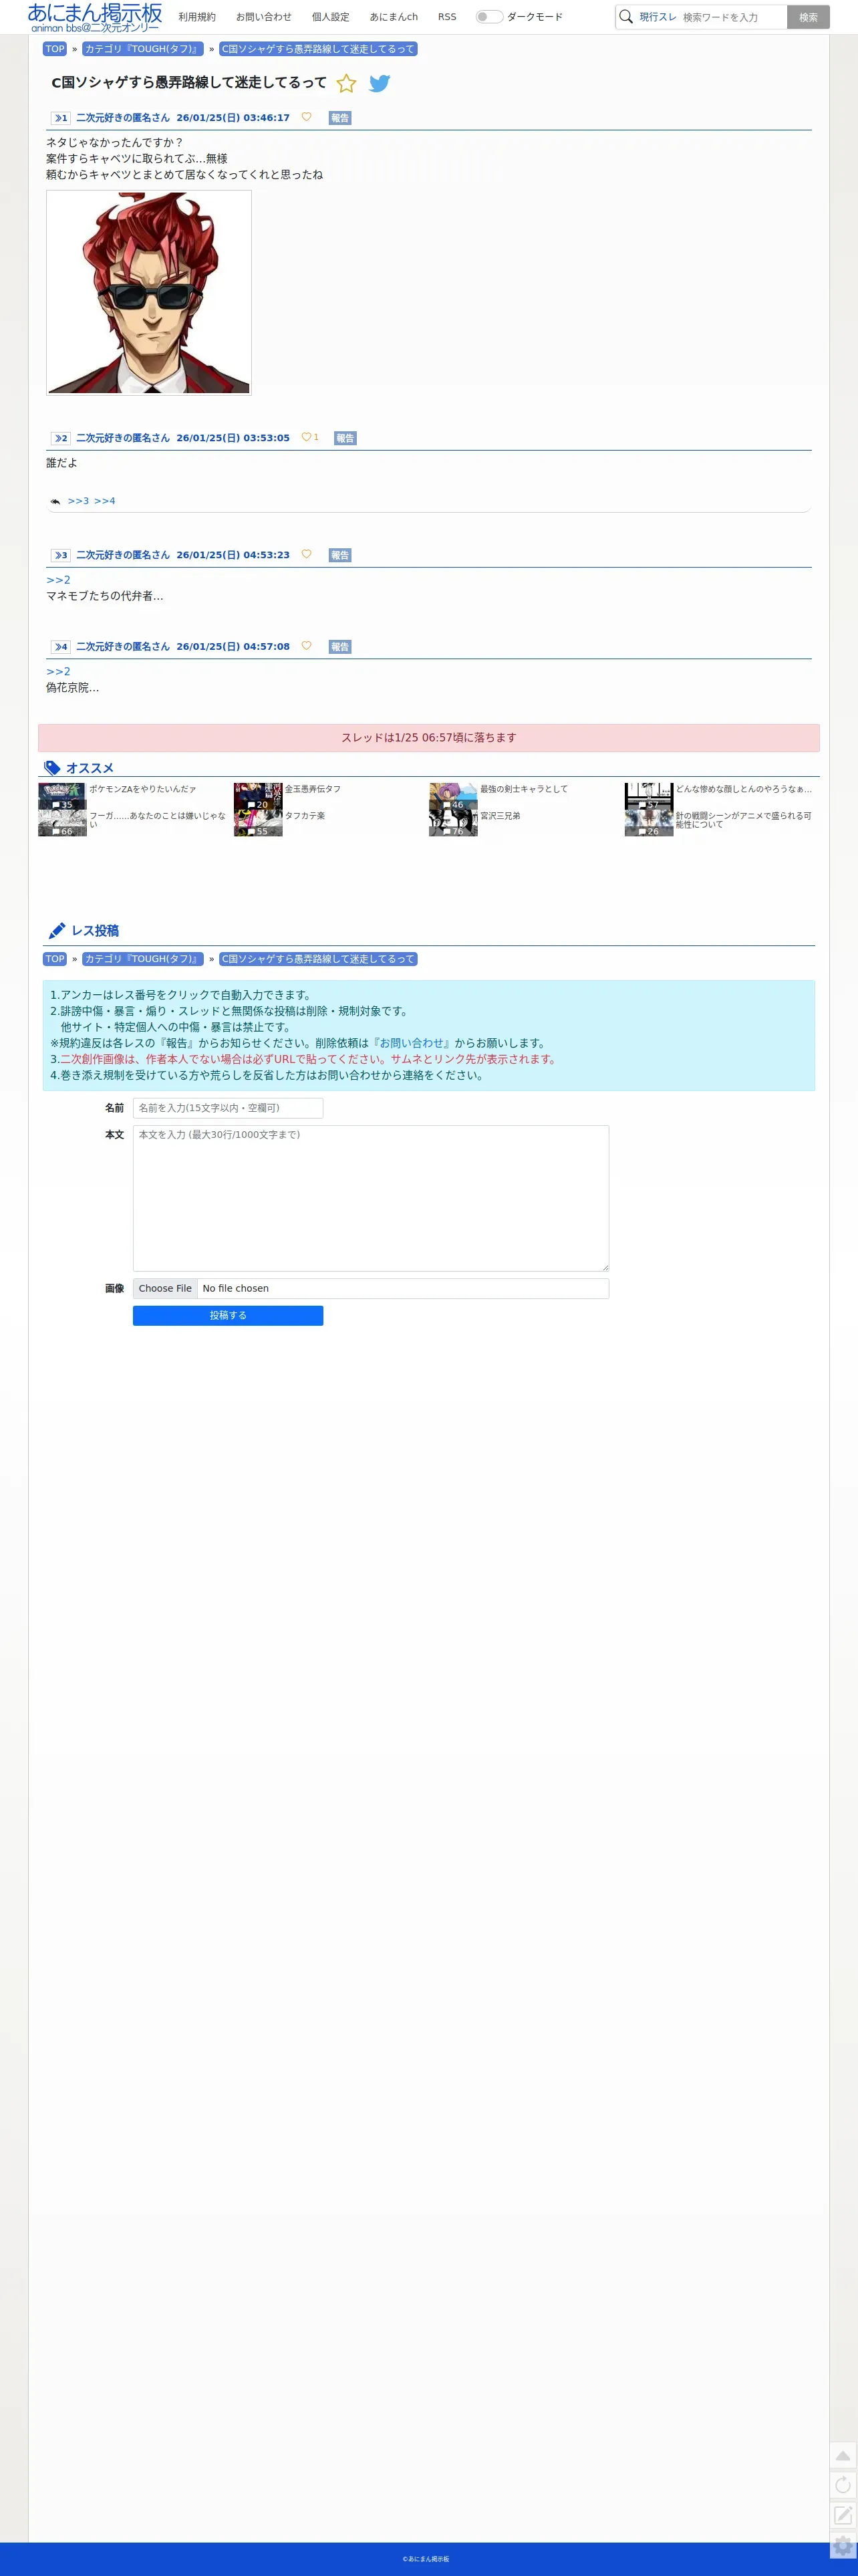Open あにまんch in the header
This screenshot has width=858, height=2576.
pos(394,17)
